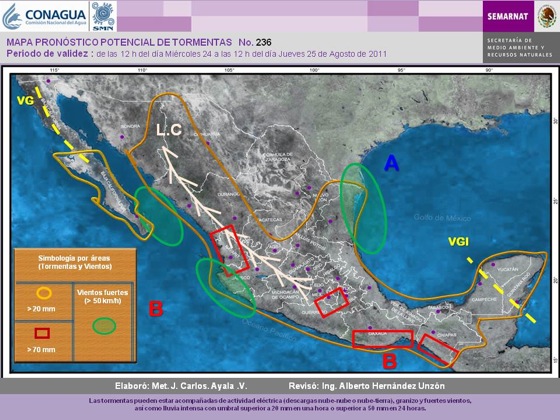Viewport: 560px width, 420px height.
Task: Click 'SECRETARÍA DE MEDIO AMBIENTE Y RECURSOS NATURALES'
Action: 520,48
